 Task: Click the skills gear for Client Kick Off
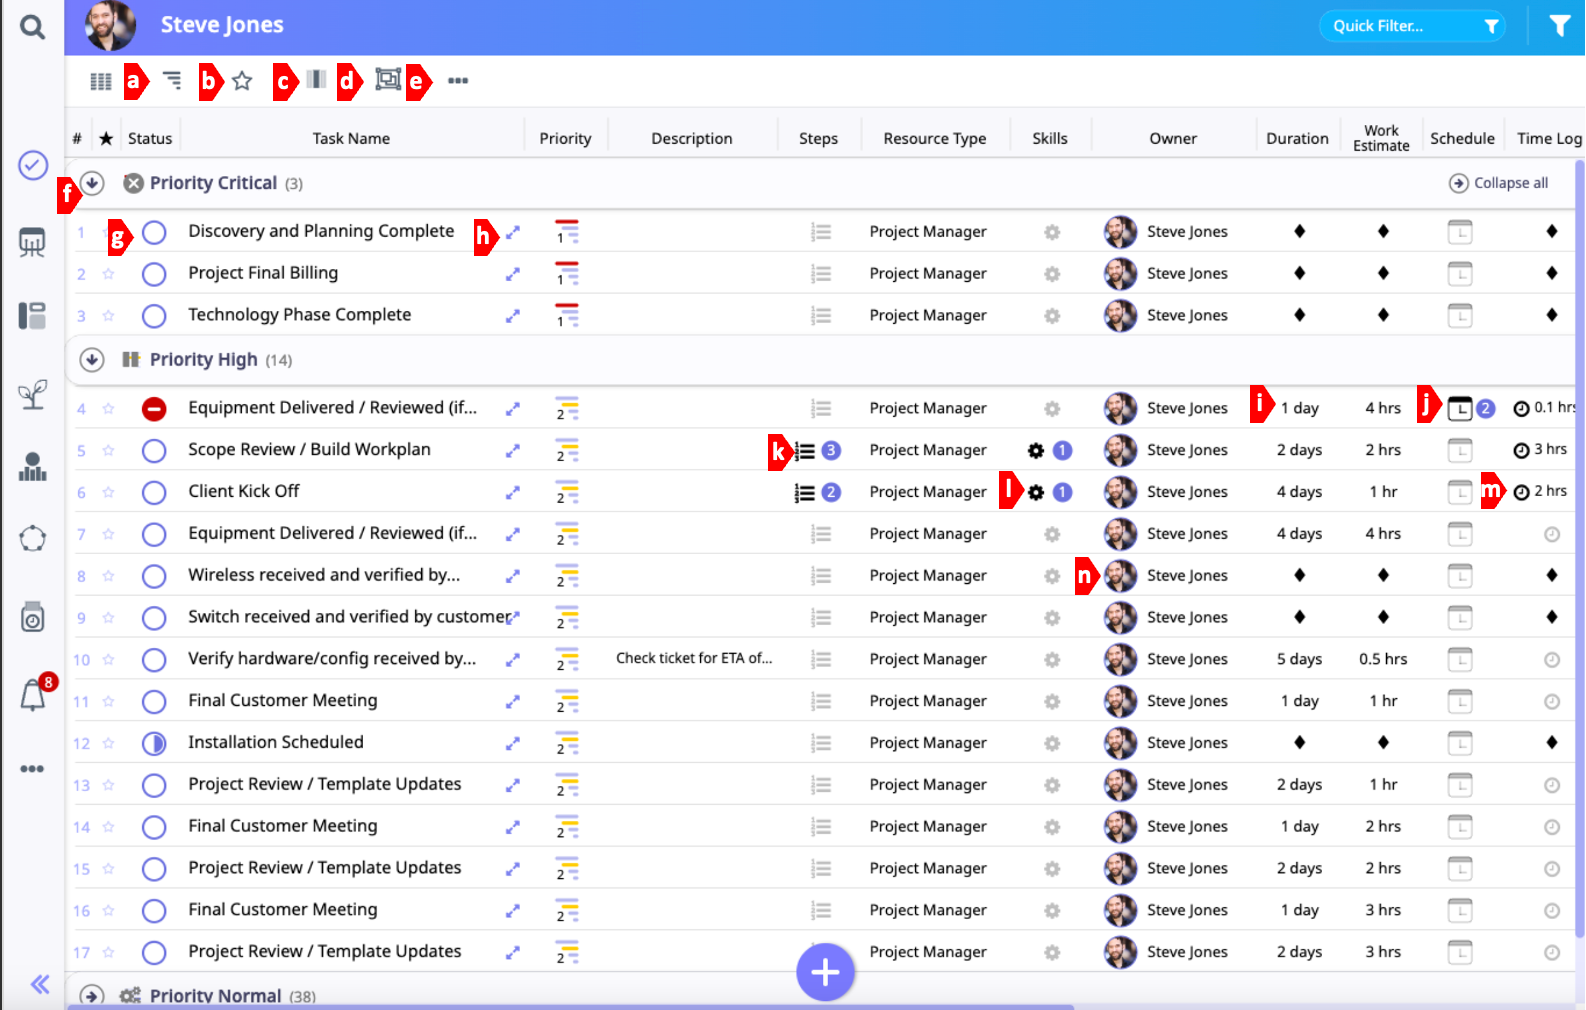click(1036, 492)
